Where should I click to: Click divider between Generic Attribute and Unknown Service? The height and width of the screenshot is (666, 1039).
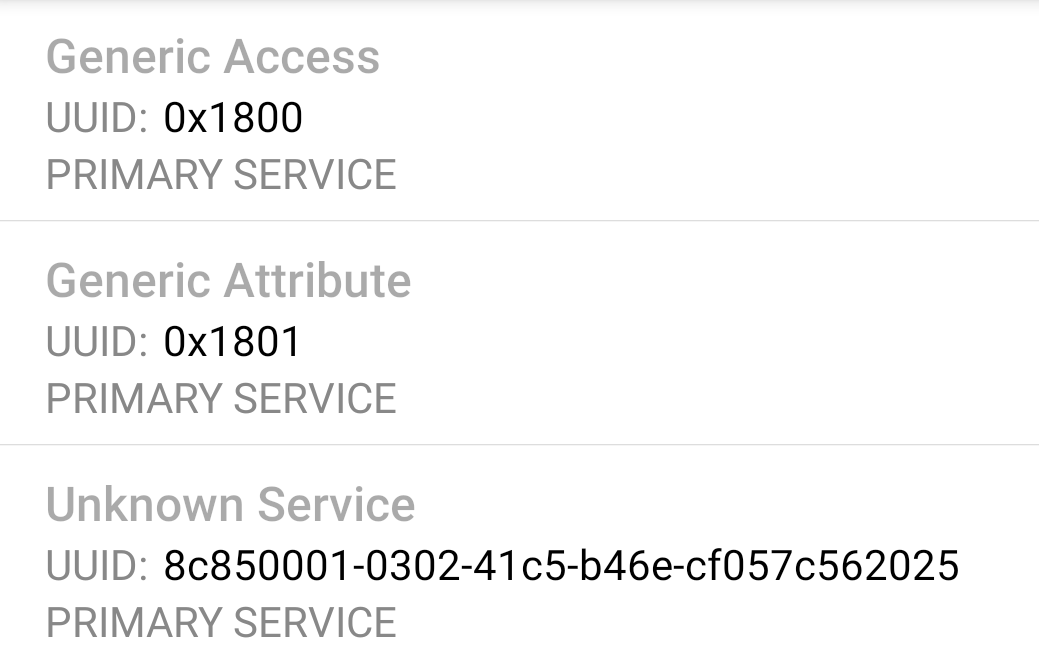click(519, 444)
